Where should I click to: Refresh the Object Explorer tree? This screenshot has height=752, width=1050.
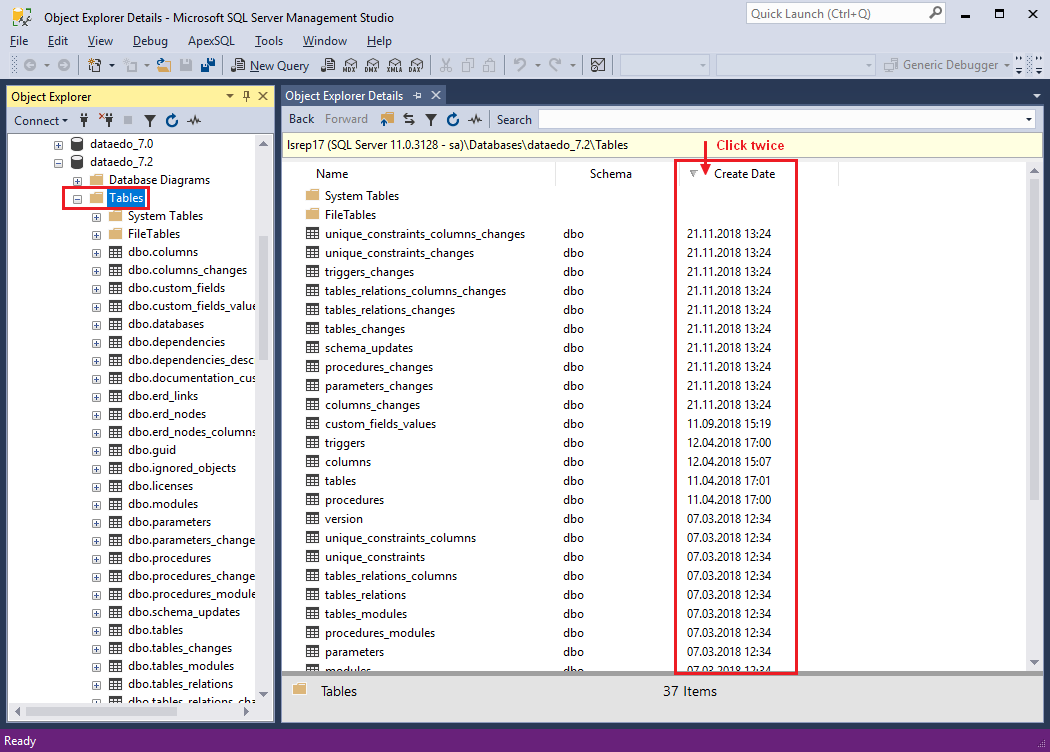point(171,121)
